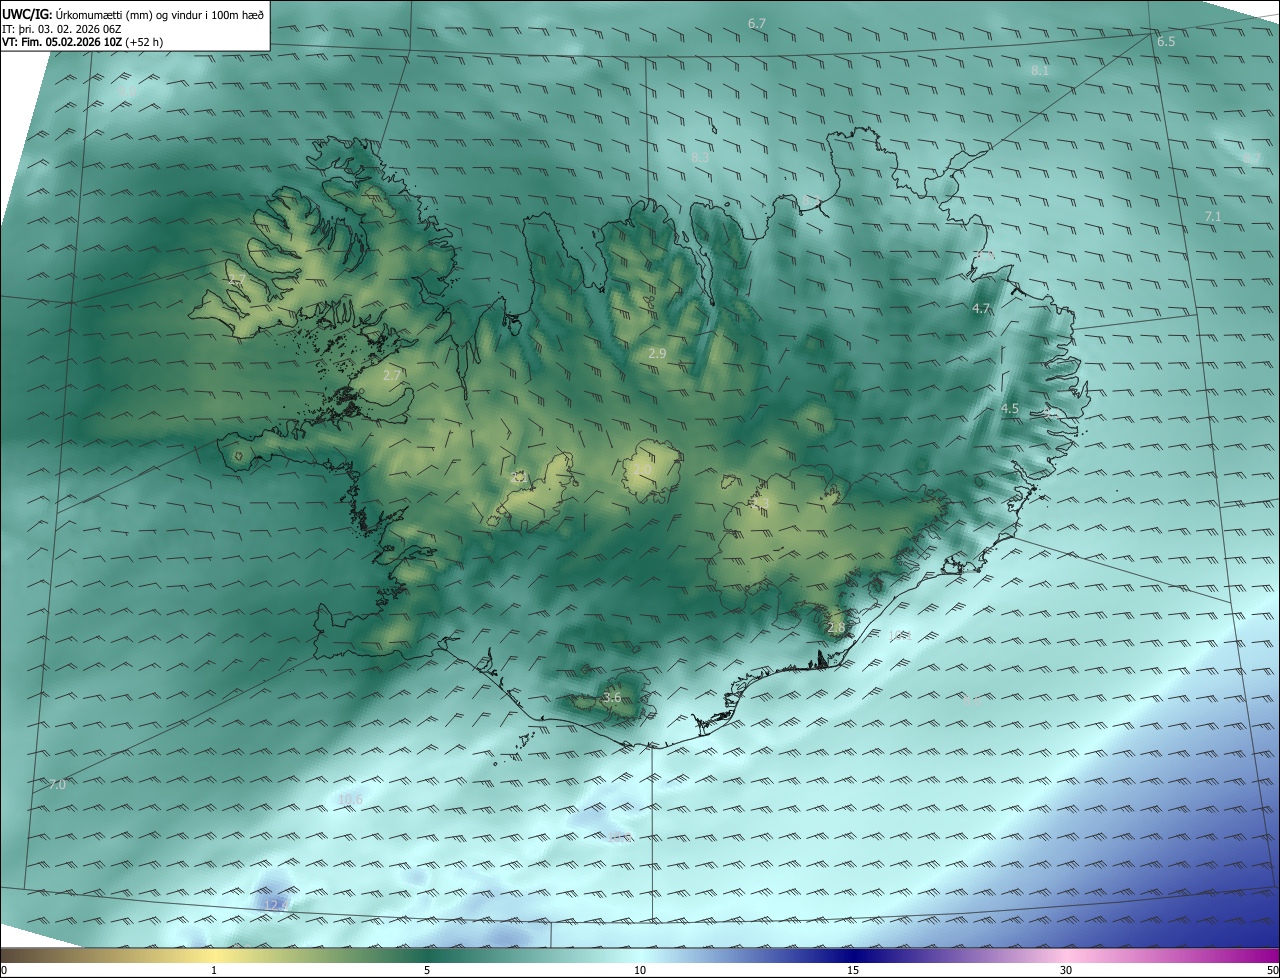The image size is (1280, 978).
Task: Click the colorbar tick label 5
Action: 427,971
